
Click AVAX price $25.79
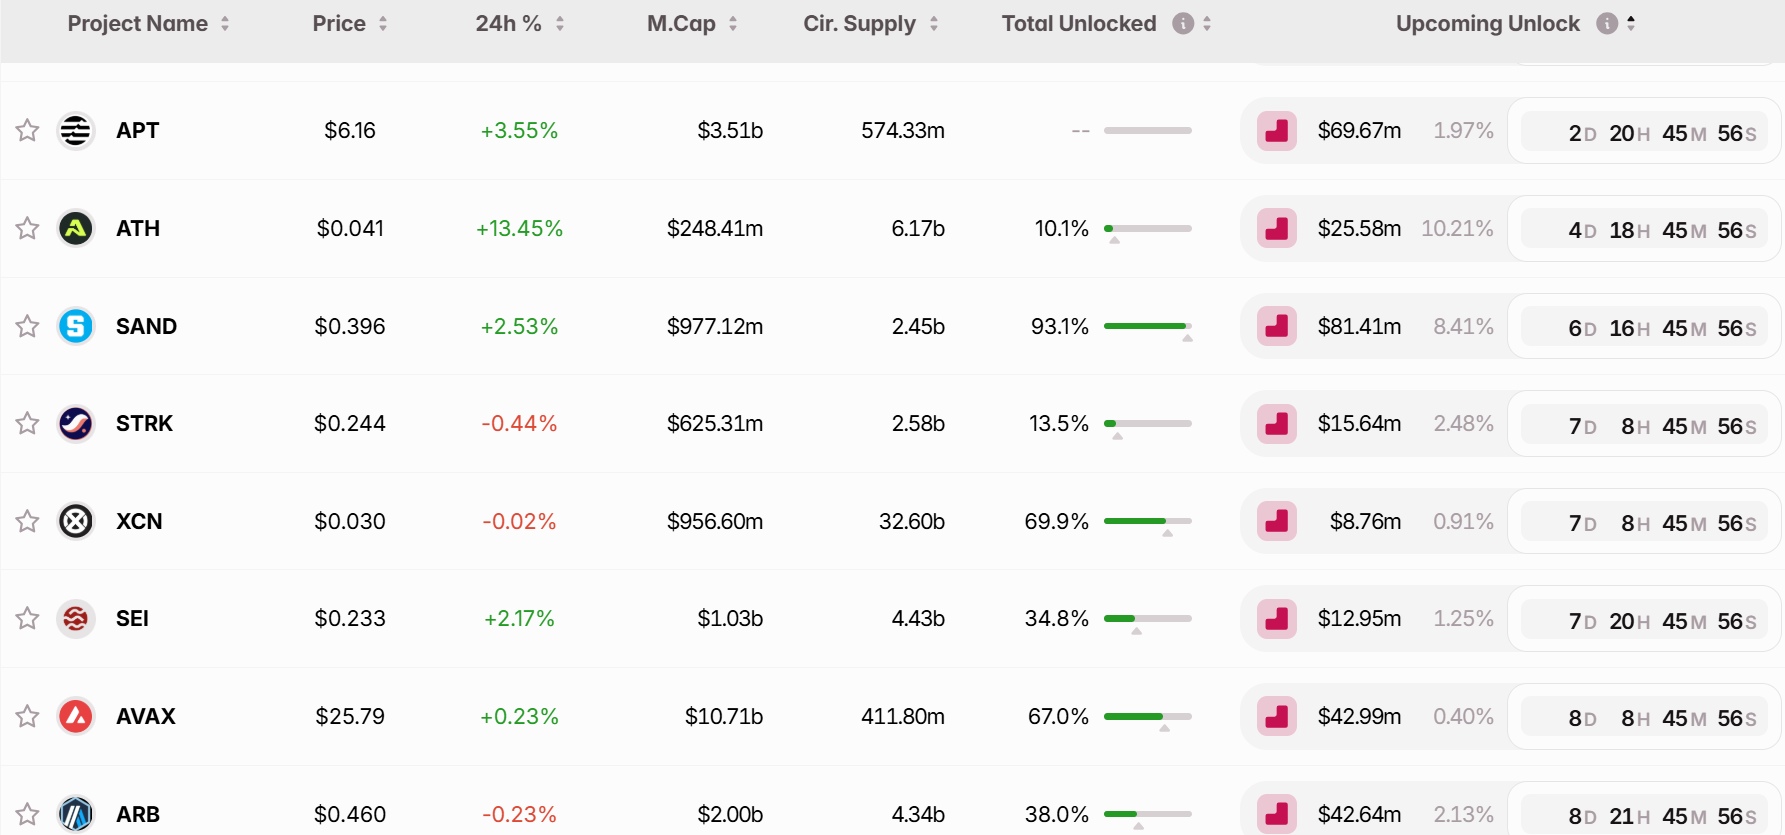[x=350, y=716]
